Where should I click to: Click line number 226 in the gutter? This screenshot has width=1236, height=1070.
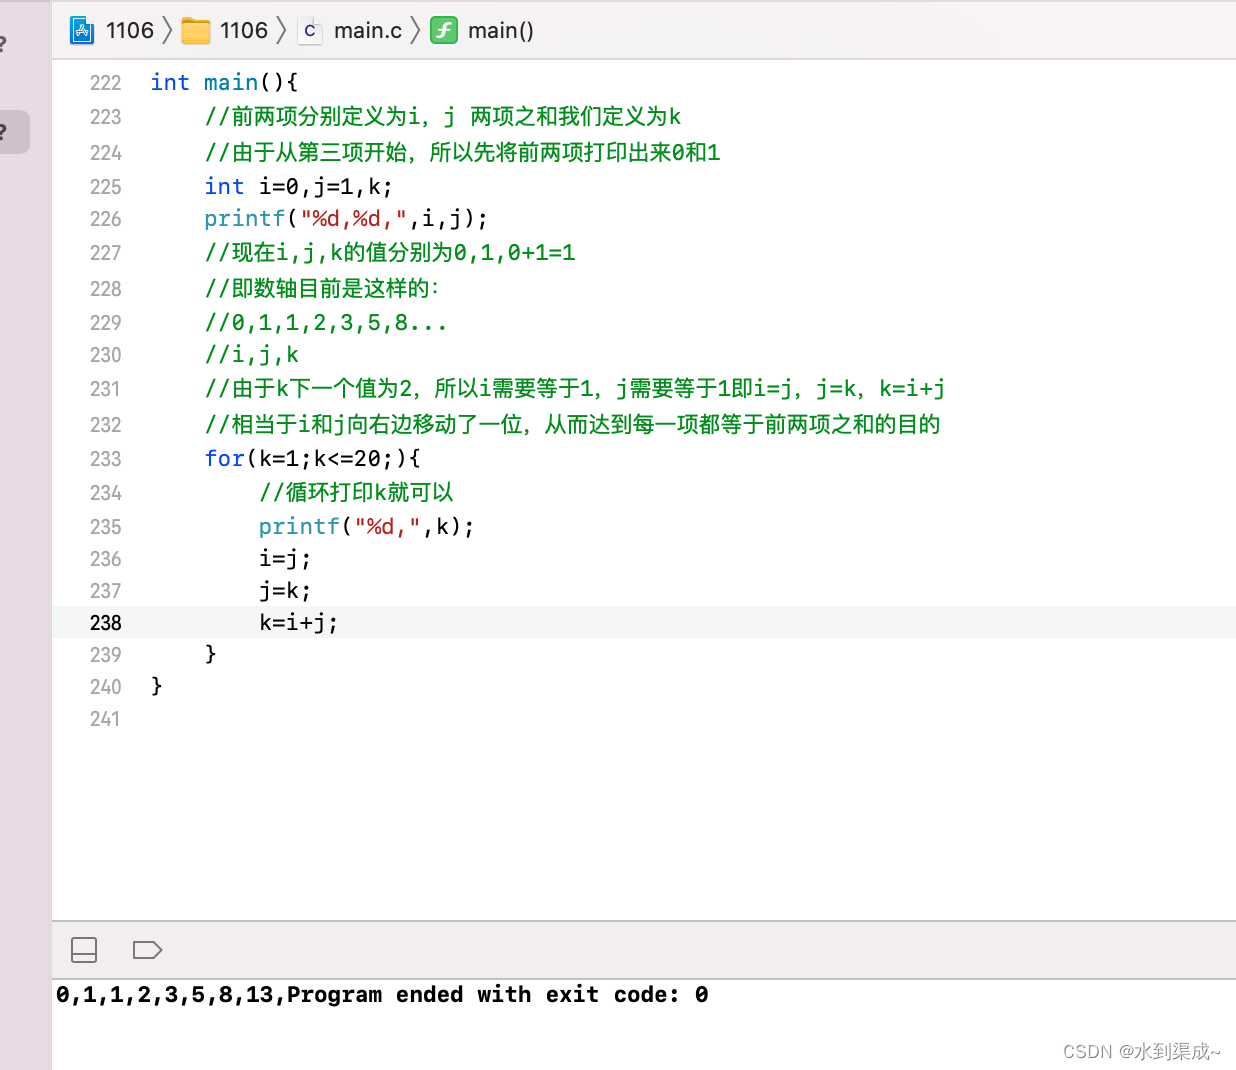(105, 219)
